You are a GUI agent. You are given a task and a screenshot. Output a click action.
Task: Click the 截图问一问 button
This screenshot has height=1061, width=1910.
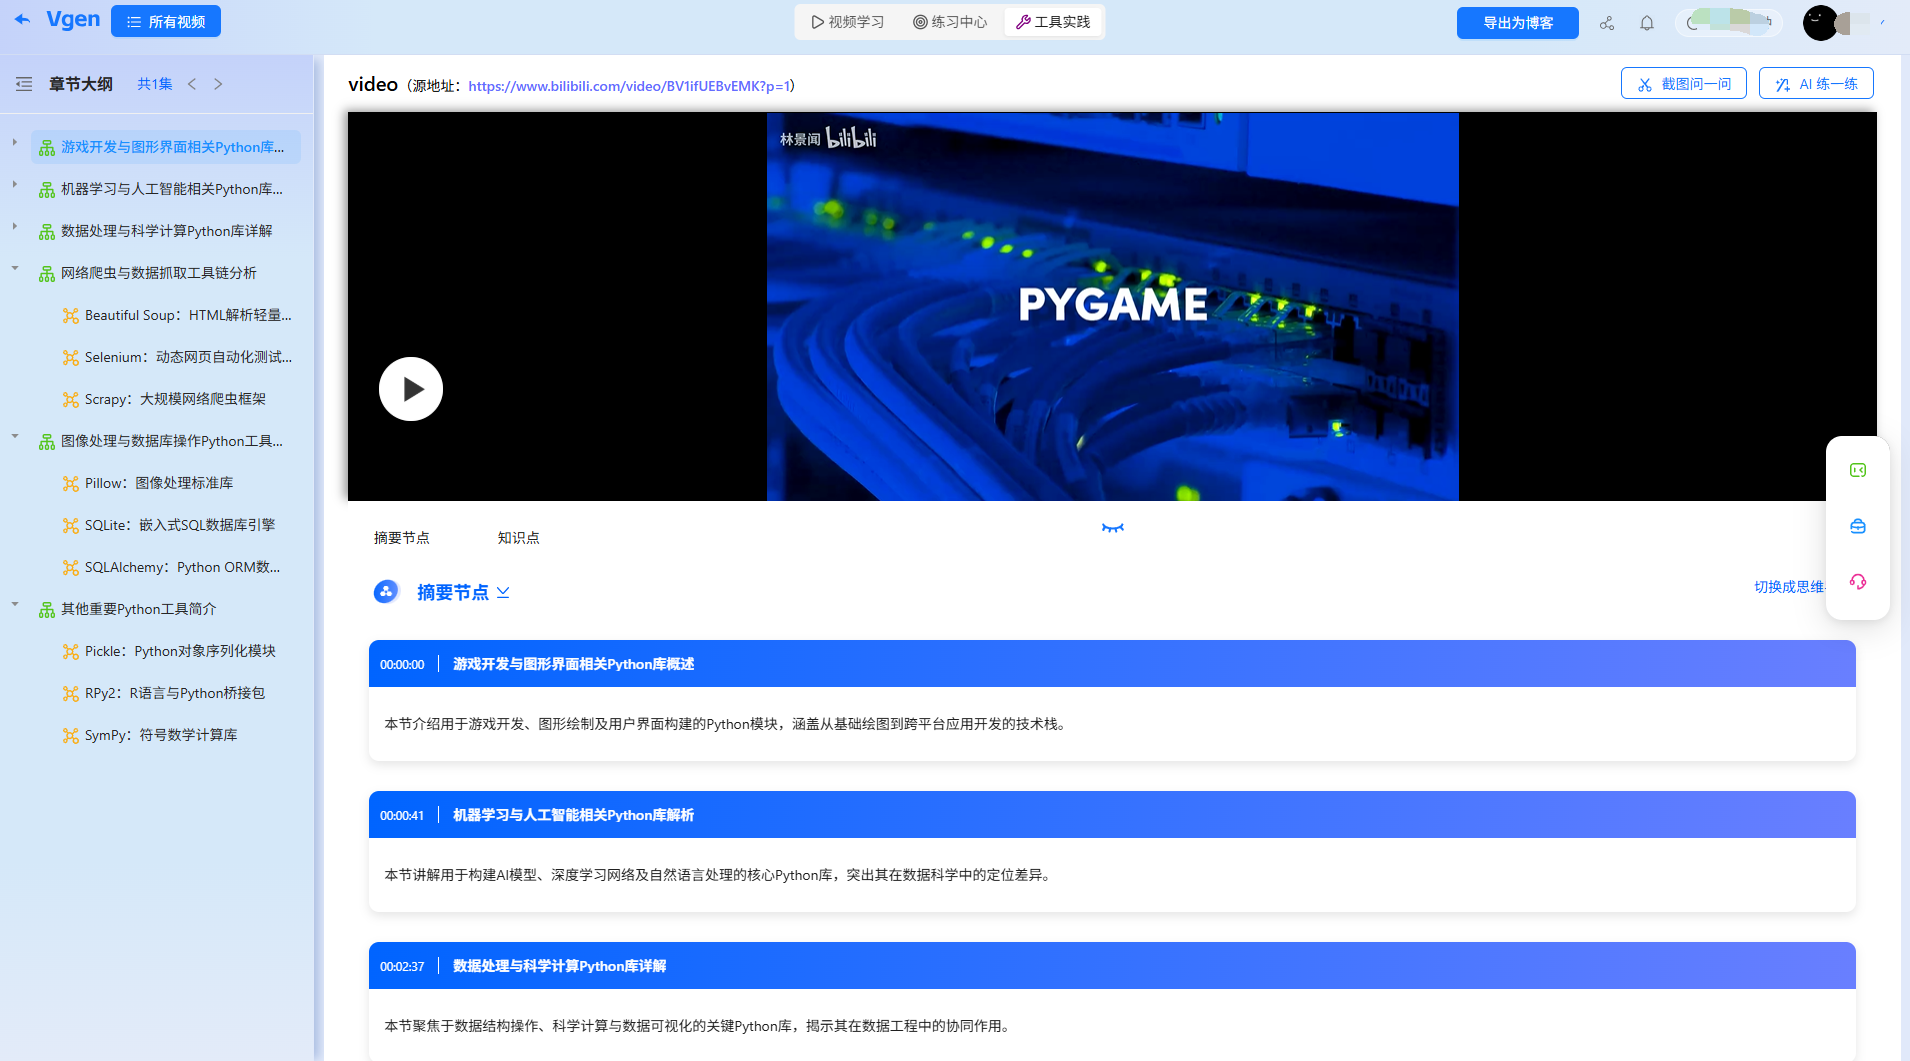pos(1684,84)
